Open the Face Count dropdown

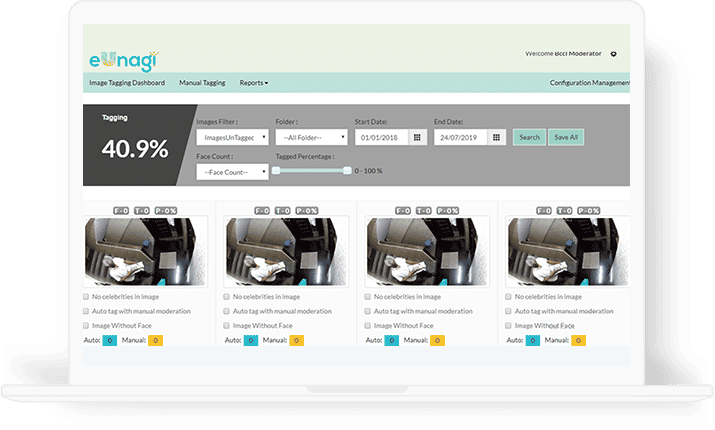[x=232, y=171]
